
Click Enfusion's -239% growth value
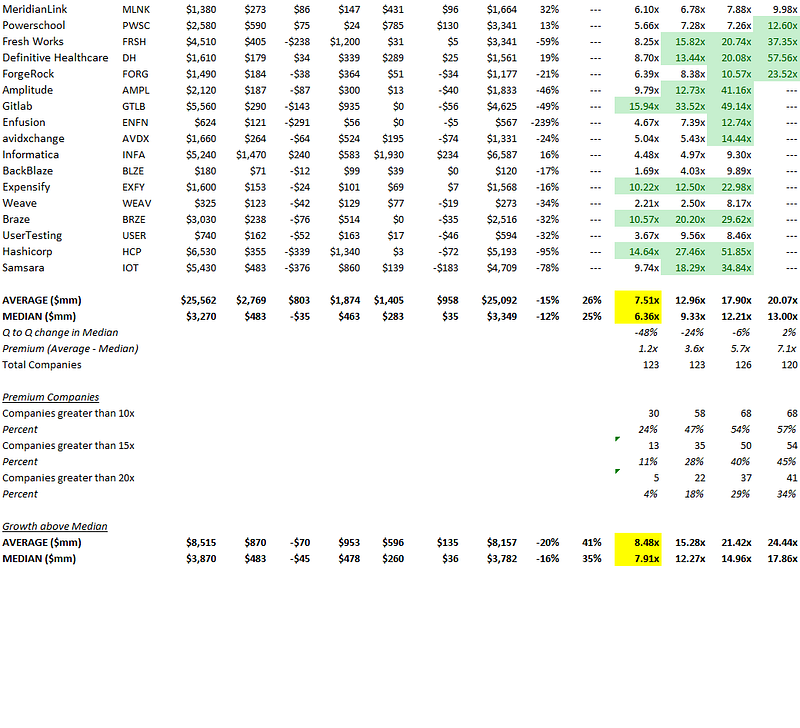[544, 122]
